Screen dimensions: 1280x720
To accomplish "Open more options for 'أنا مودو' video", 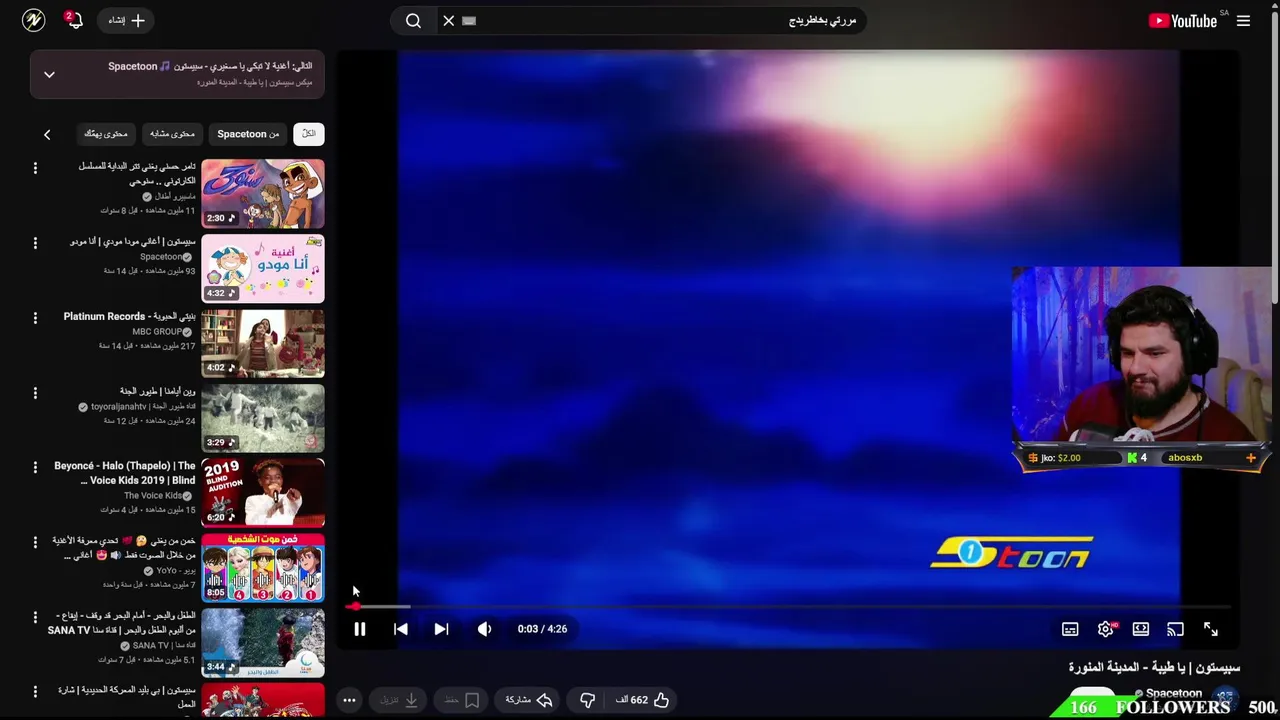I will coord(35,243).
